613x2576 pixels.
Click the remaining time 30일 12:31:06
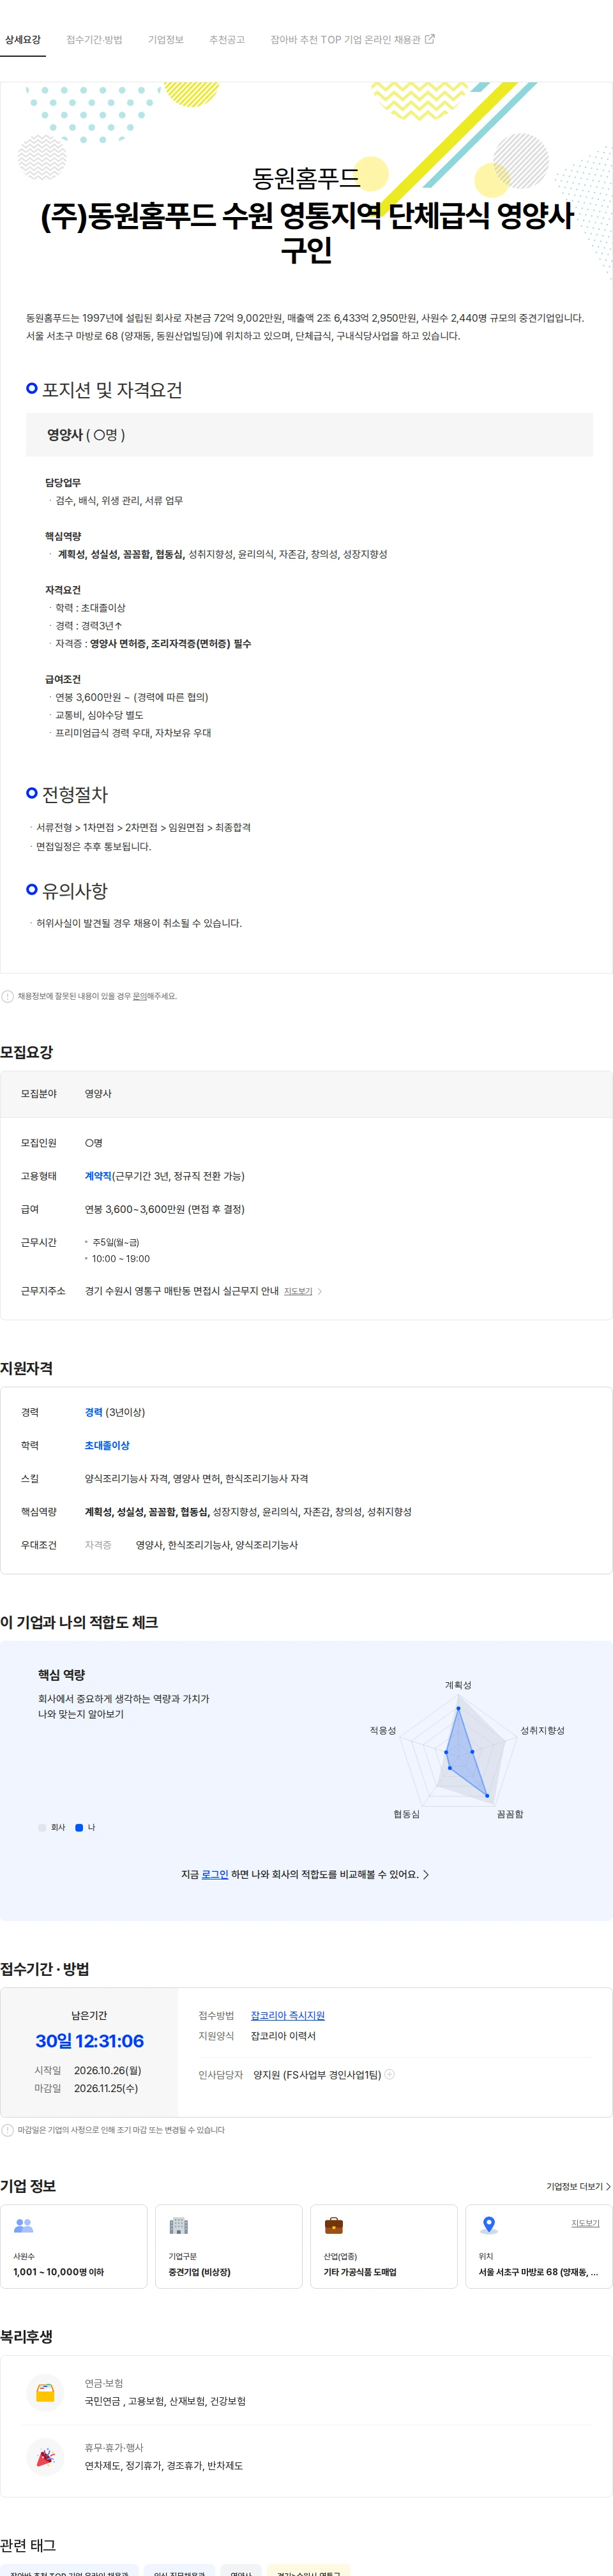[89, 2041]
